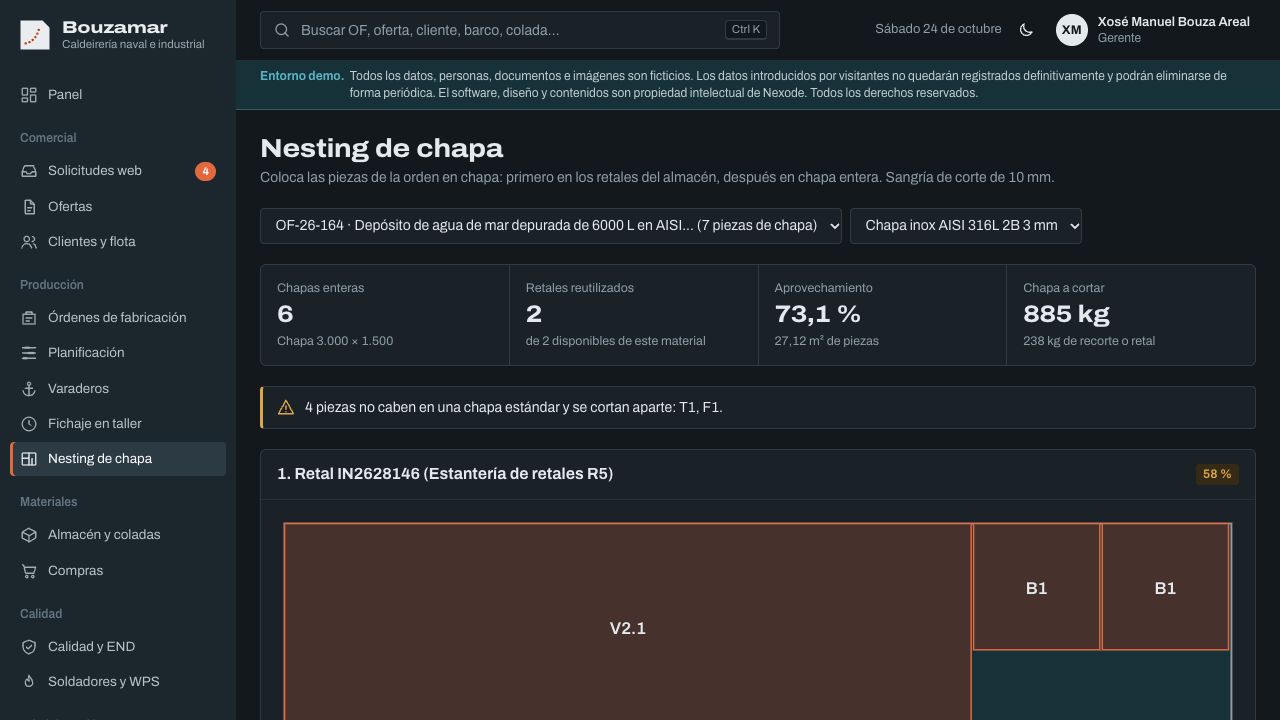Click the Bouzamar brand name
1280x720 pixels.
[115, 27]
